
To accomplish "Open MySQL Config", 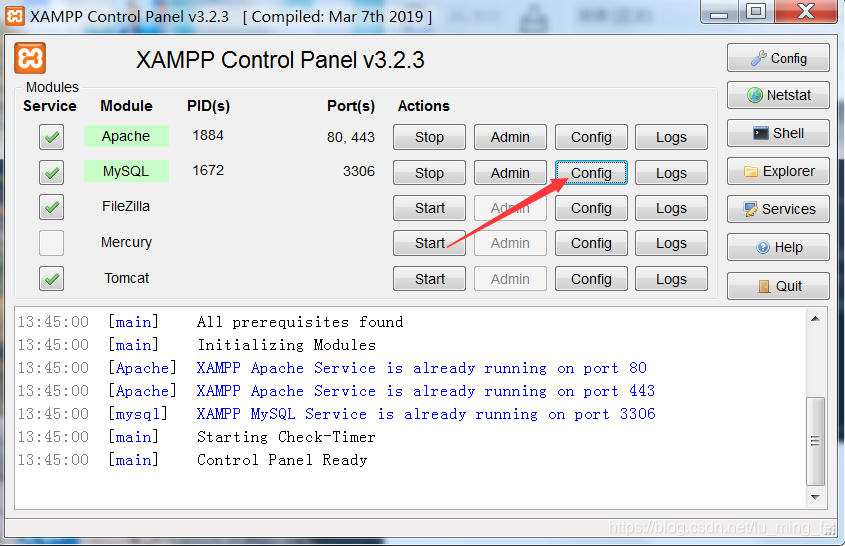I will (591, 173).
